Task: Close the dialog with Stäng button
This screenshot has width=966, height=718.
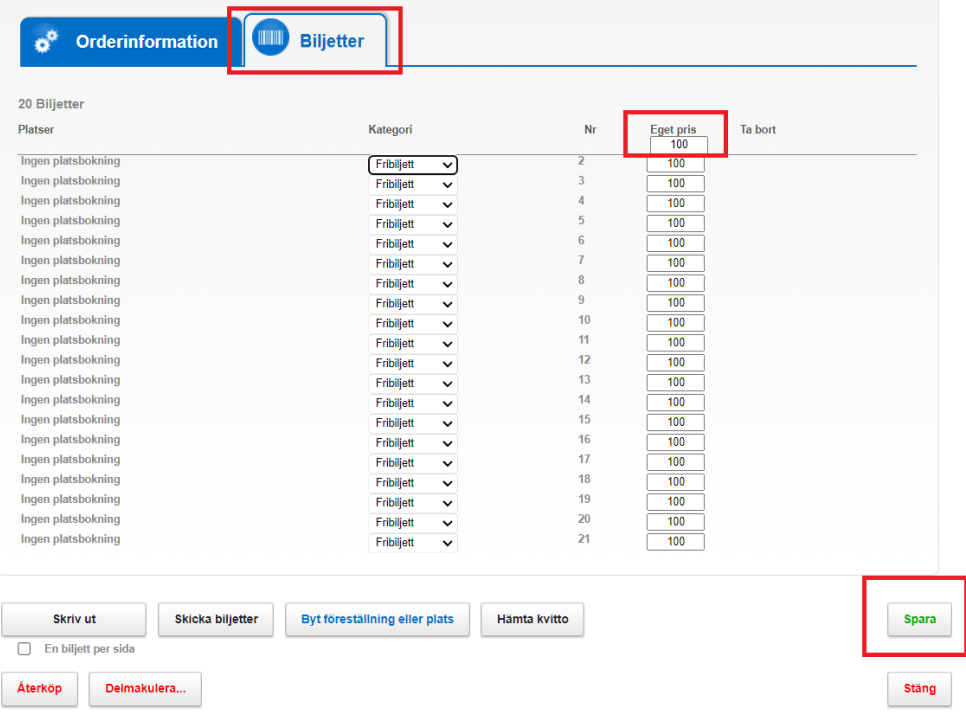Action: (x=919, y=688)
